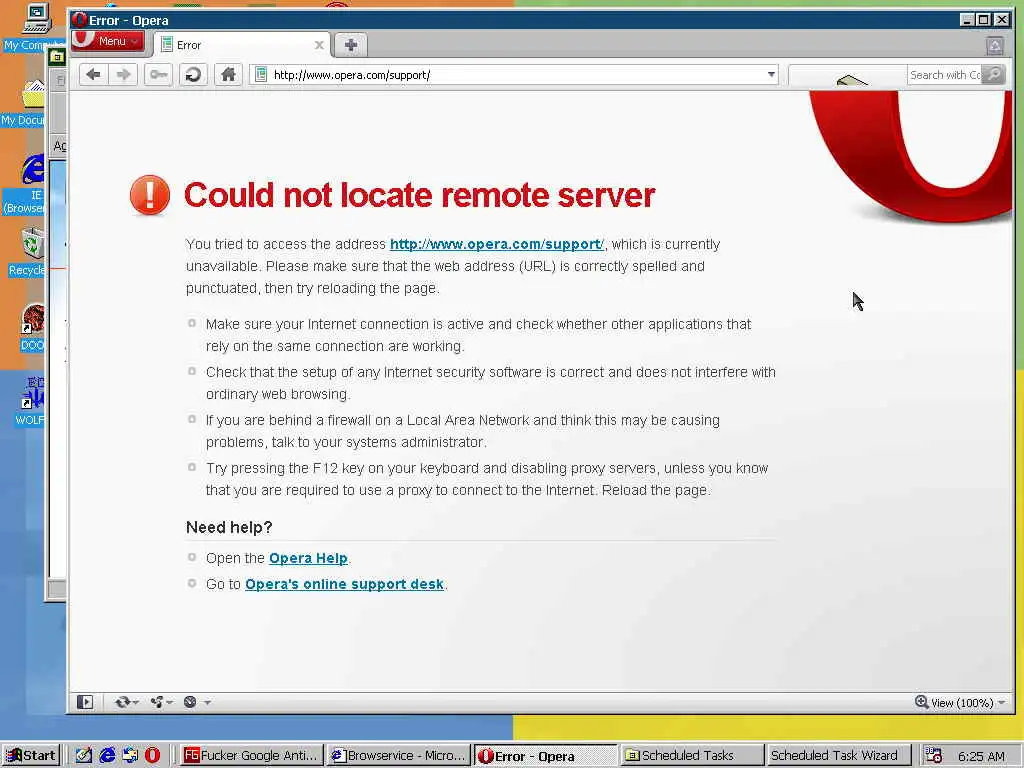Switch to Scheduled Tasks taskbar button

click(x=692, y=756)
